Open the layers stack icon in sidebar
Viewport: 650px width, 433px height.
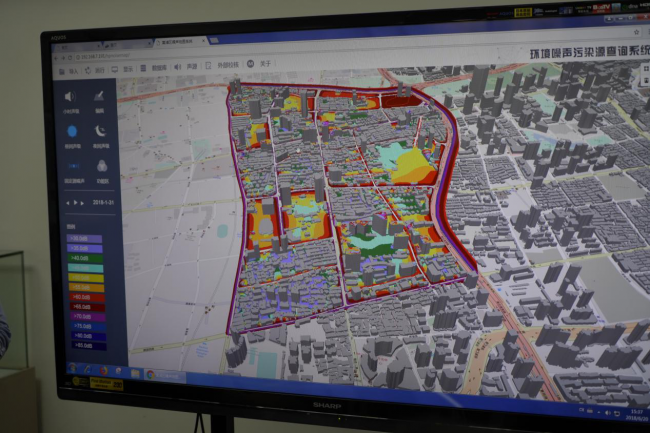[x=100, y=168]
